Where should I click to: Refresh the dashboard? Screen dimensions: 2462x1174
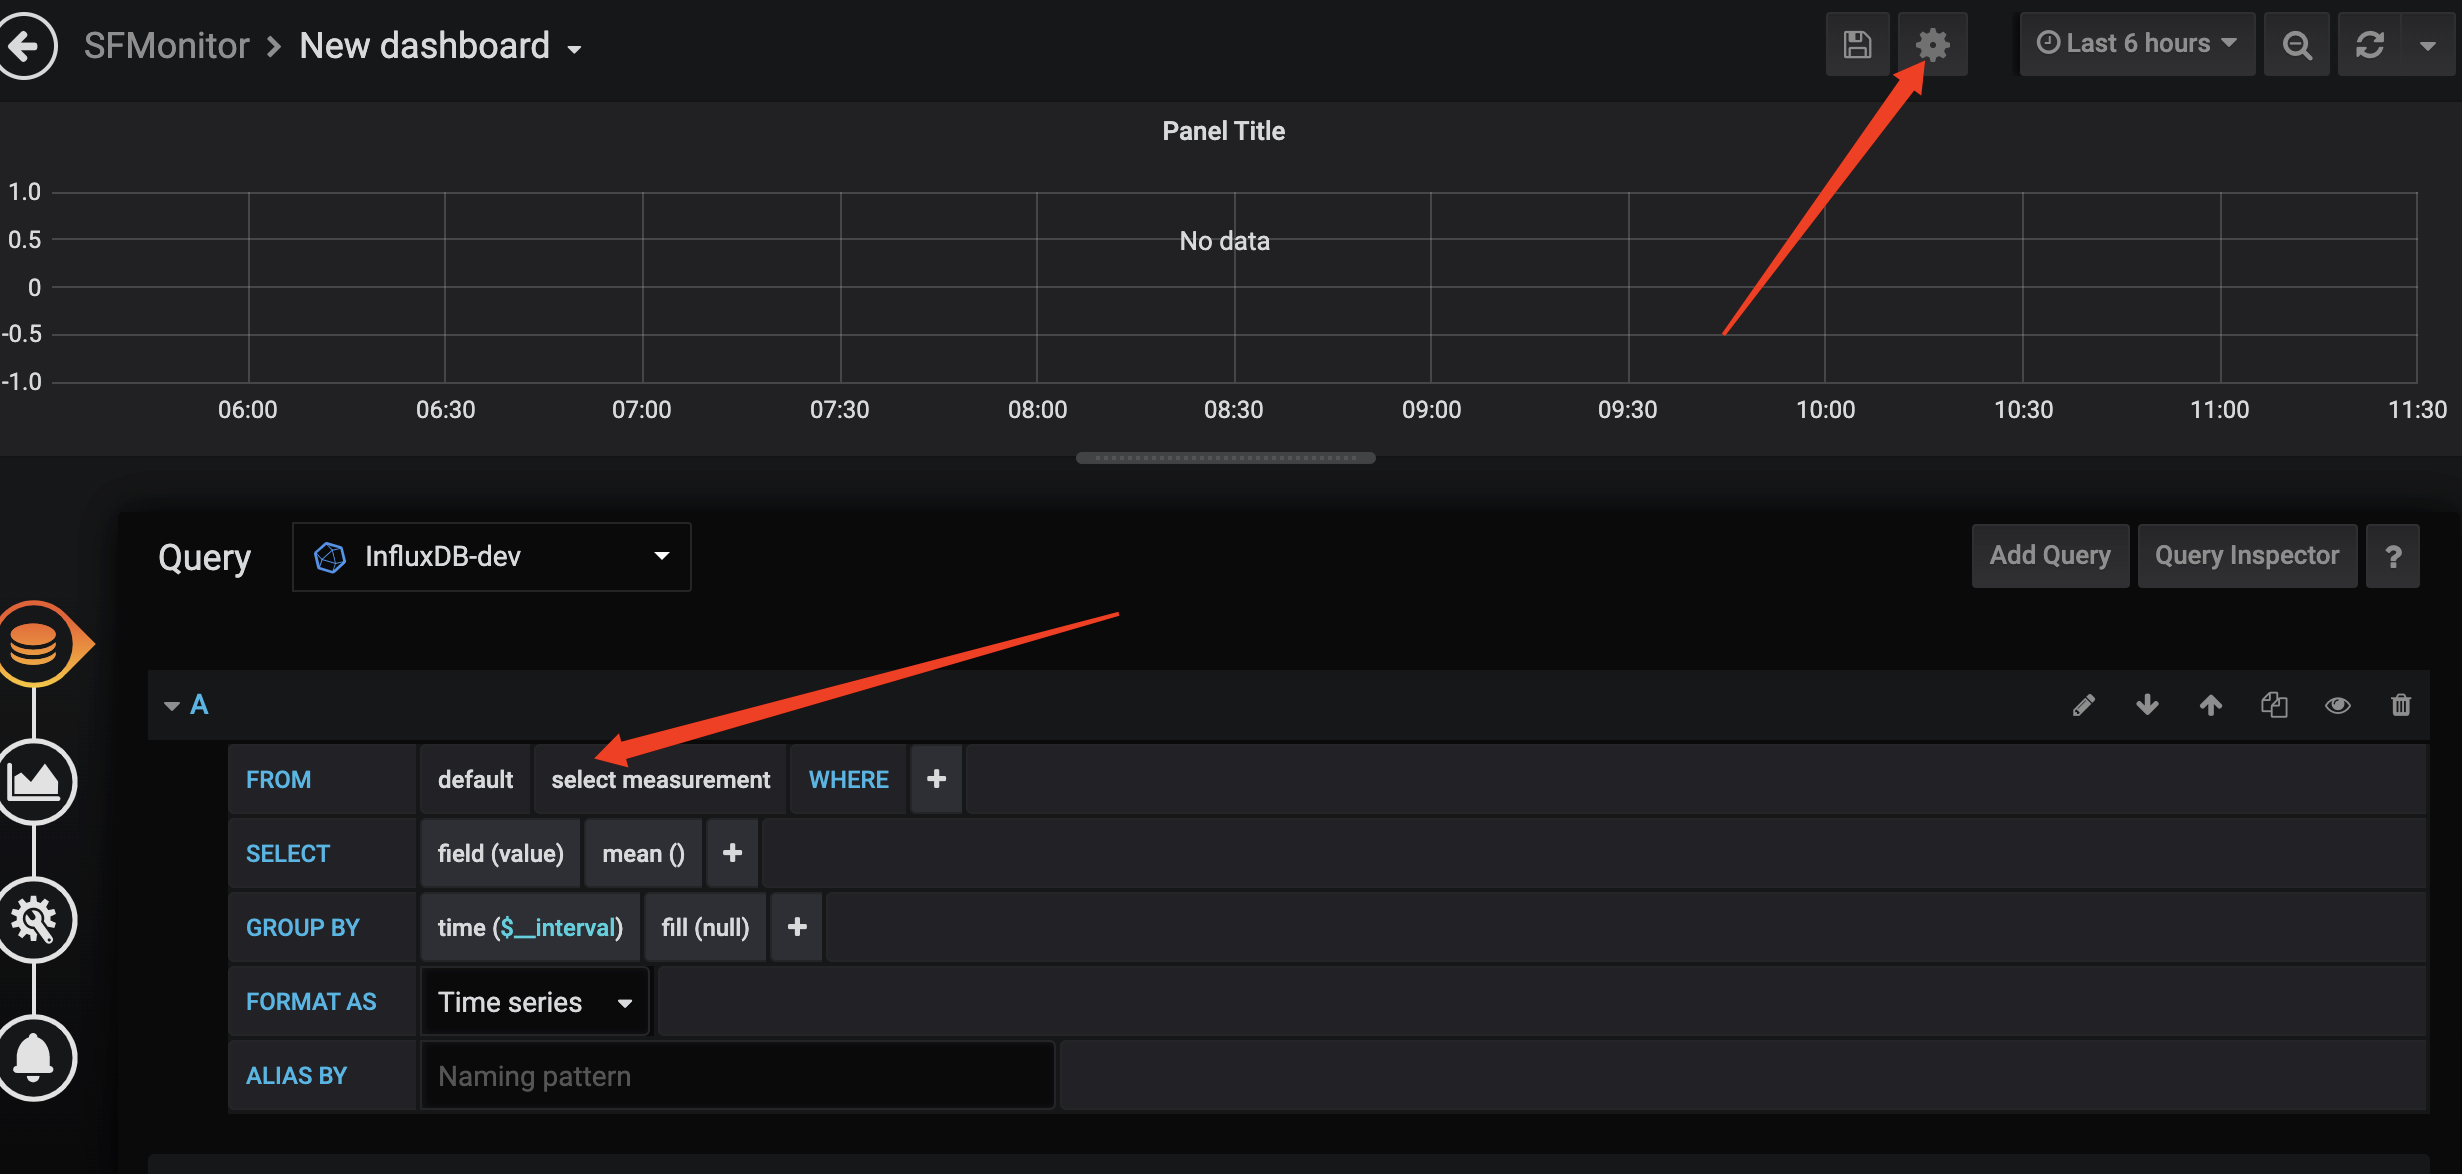point(2370,45)
